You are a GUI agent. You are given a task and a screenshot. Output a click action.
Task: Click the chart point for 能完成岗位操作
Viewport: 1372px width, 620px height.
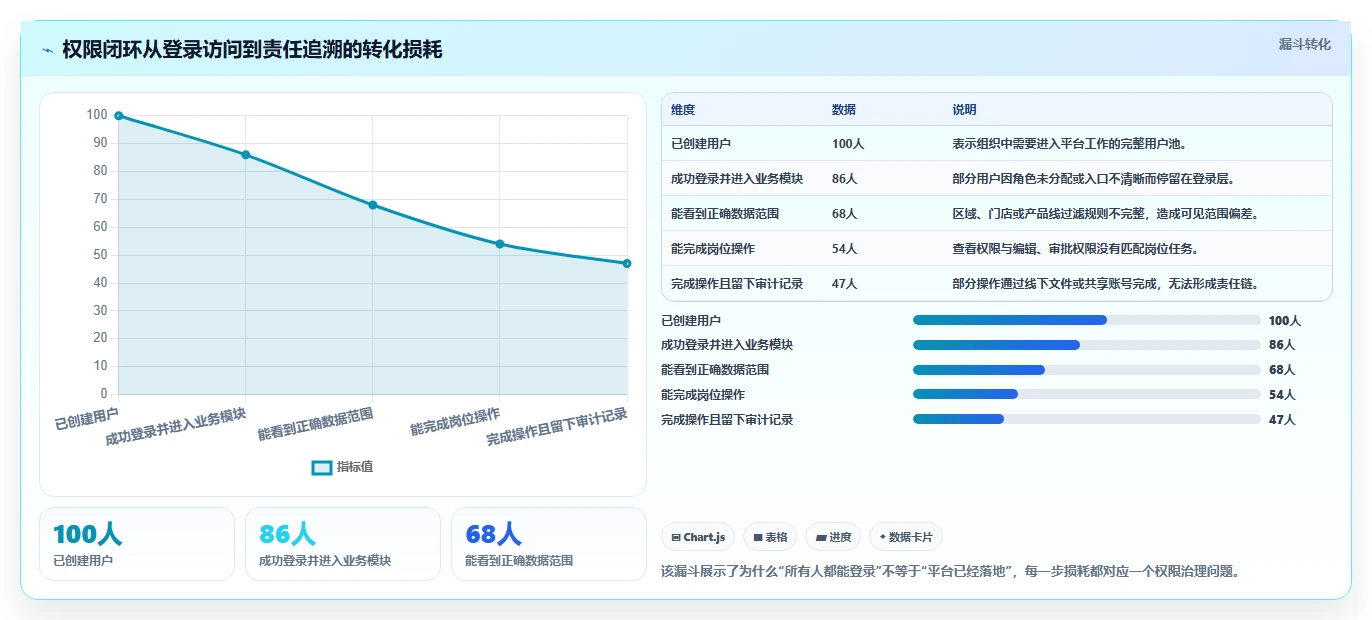(500, 244)
